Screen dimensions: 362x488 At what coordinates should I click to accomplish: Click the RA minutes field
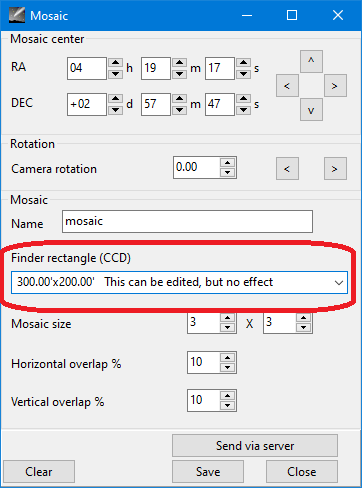156,68
